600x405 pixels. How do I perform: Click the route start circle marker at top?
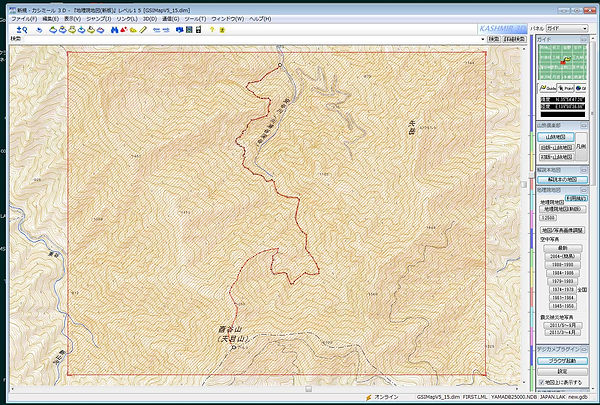tap(280, 65)
